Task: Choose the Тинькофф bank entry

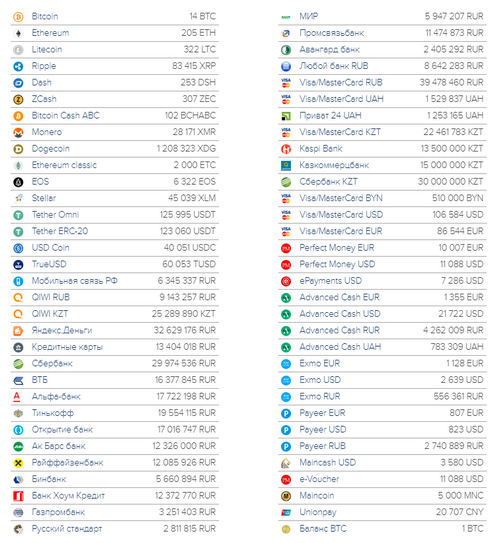Action: click(x=115, y=413)
